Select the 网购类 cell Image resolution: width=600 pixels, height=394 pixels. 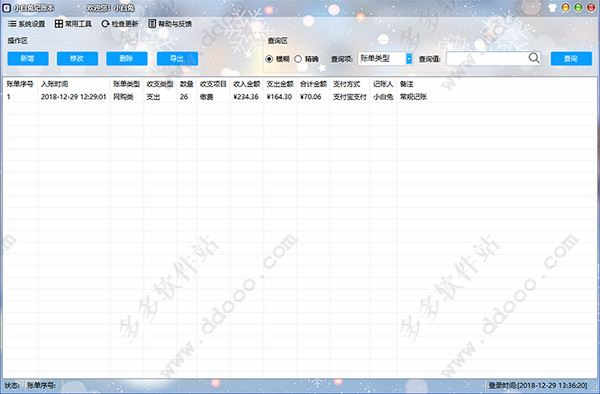(123, 97)
